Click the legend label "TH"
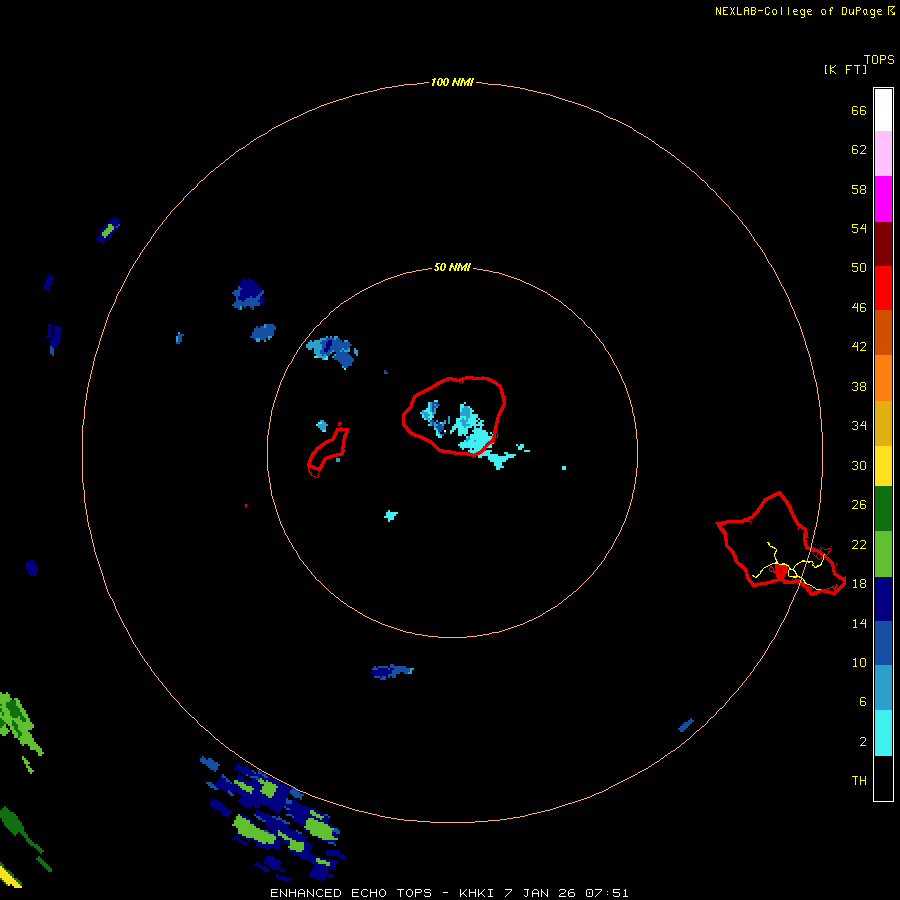The height and width of the screenshot is (900, 900). click(859, 781)
